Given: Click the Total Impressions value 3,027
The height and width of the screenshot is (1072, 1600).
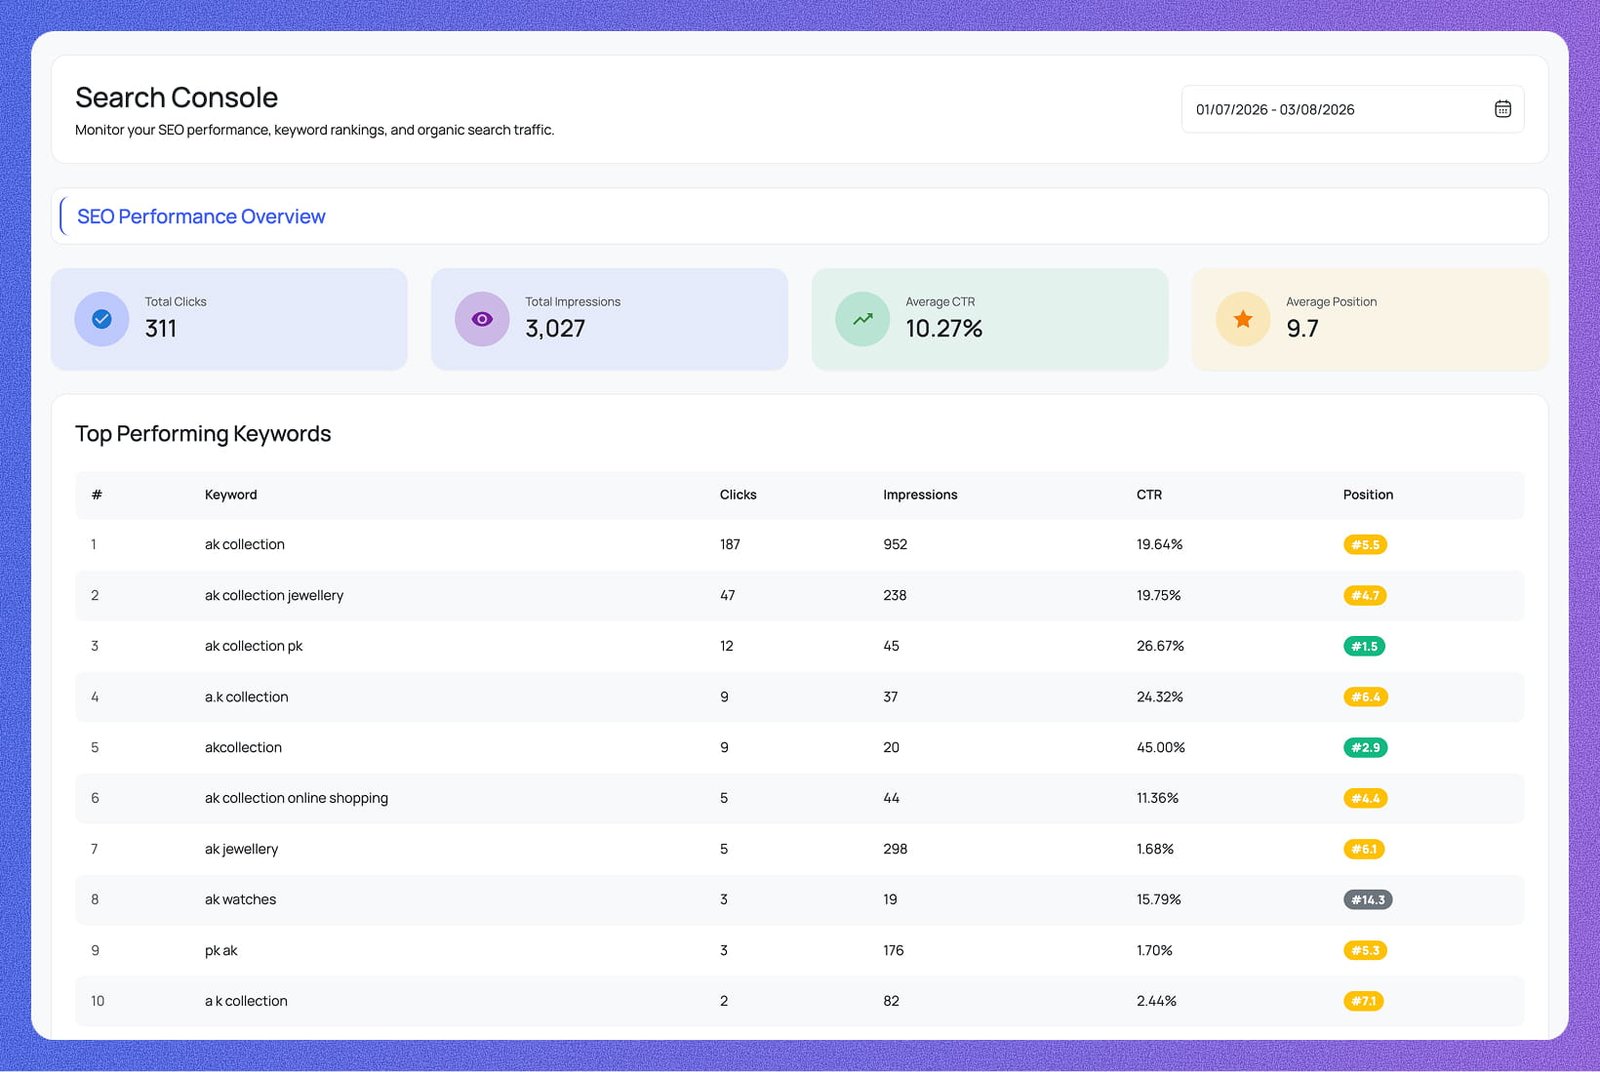Looking at the screenshot, I should click(555, 329).
